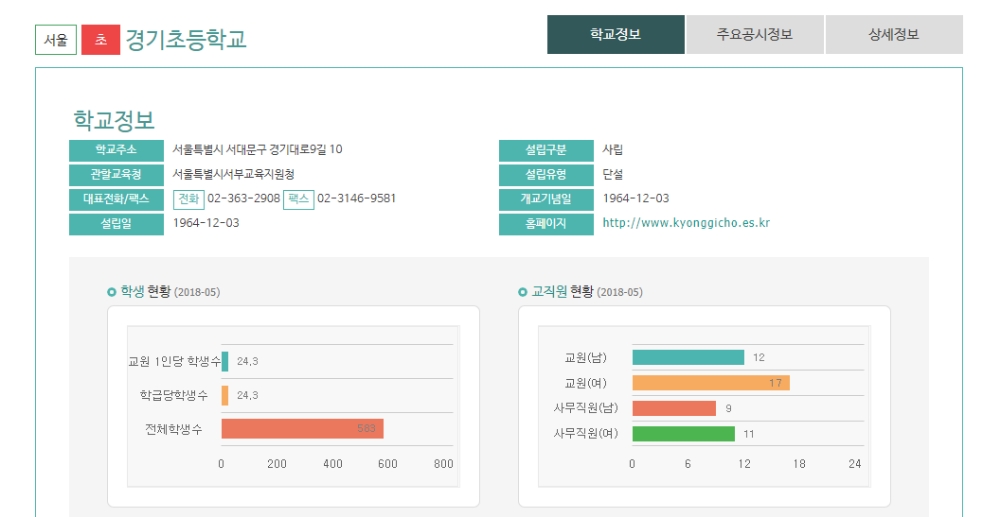Viewport: 1000px width, 517px height.
Task: Click the 단설 value
Action: coord(613,174)
